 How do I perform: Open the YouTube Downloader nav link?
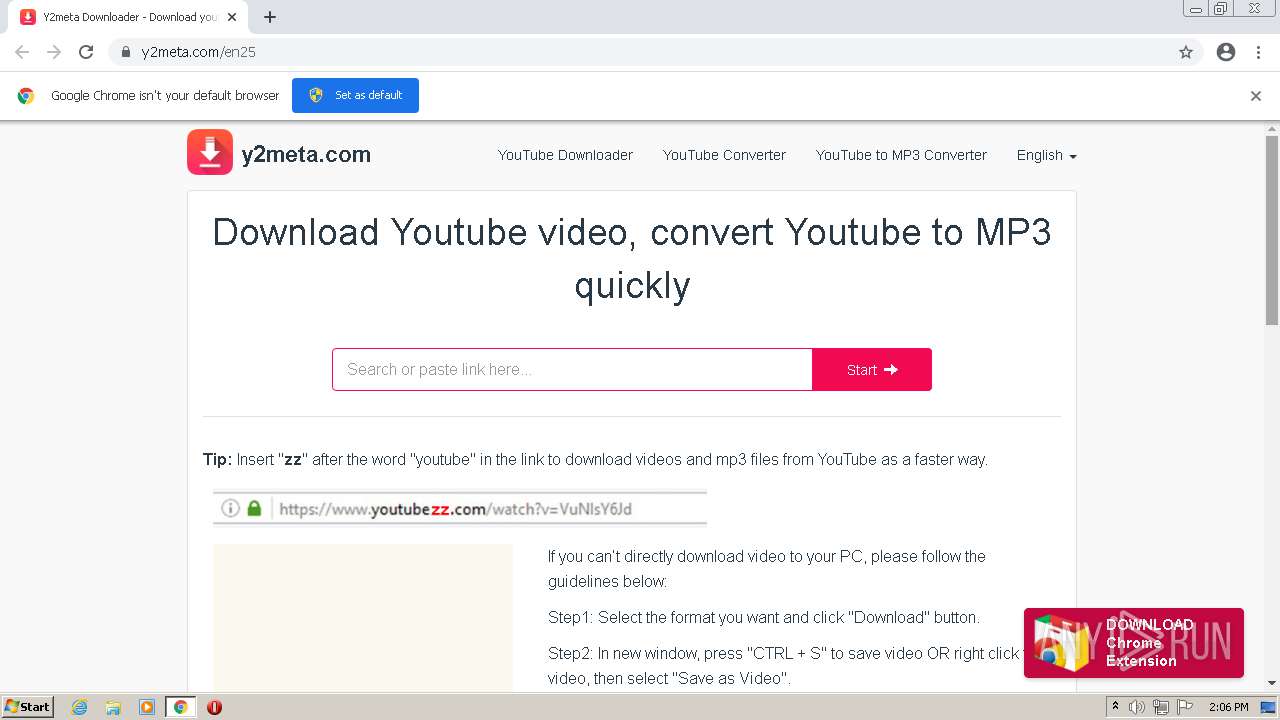(565, 155)
